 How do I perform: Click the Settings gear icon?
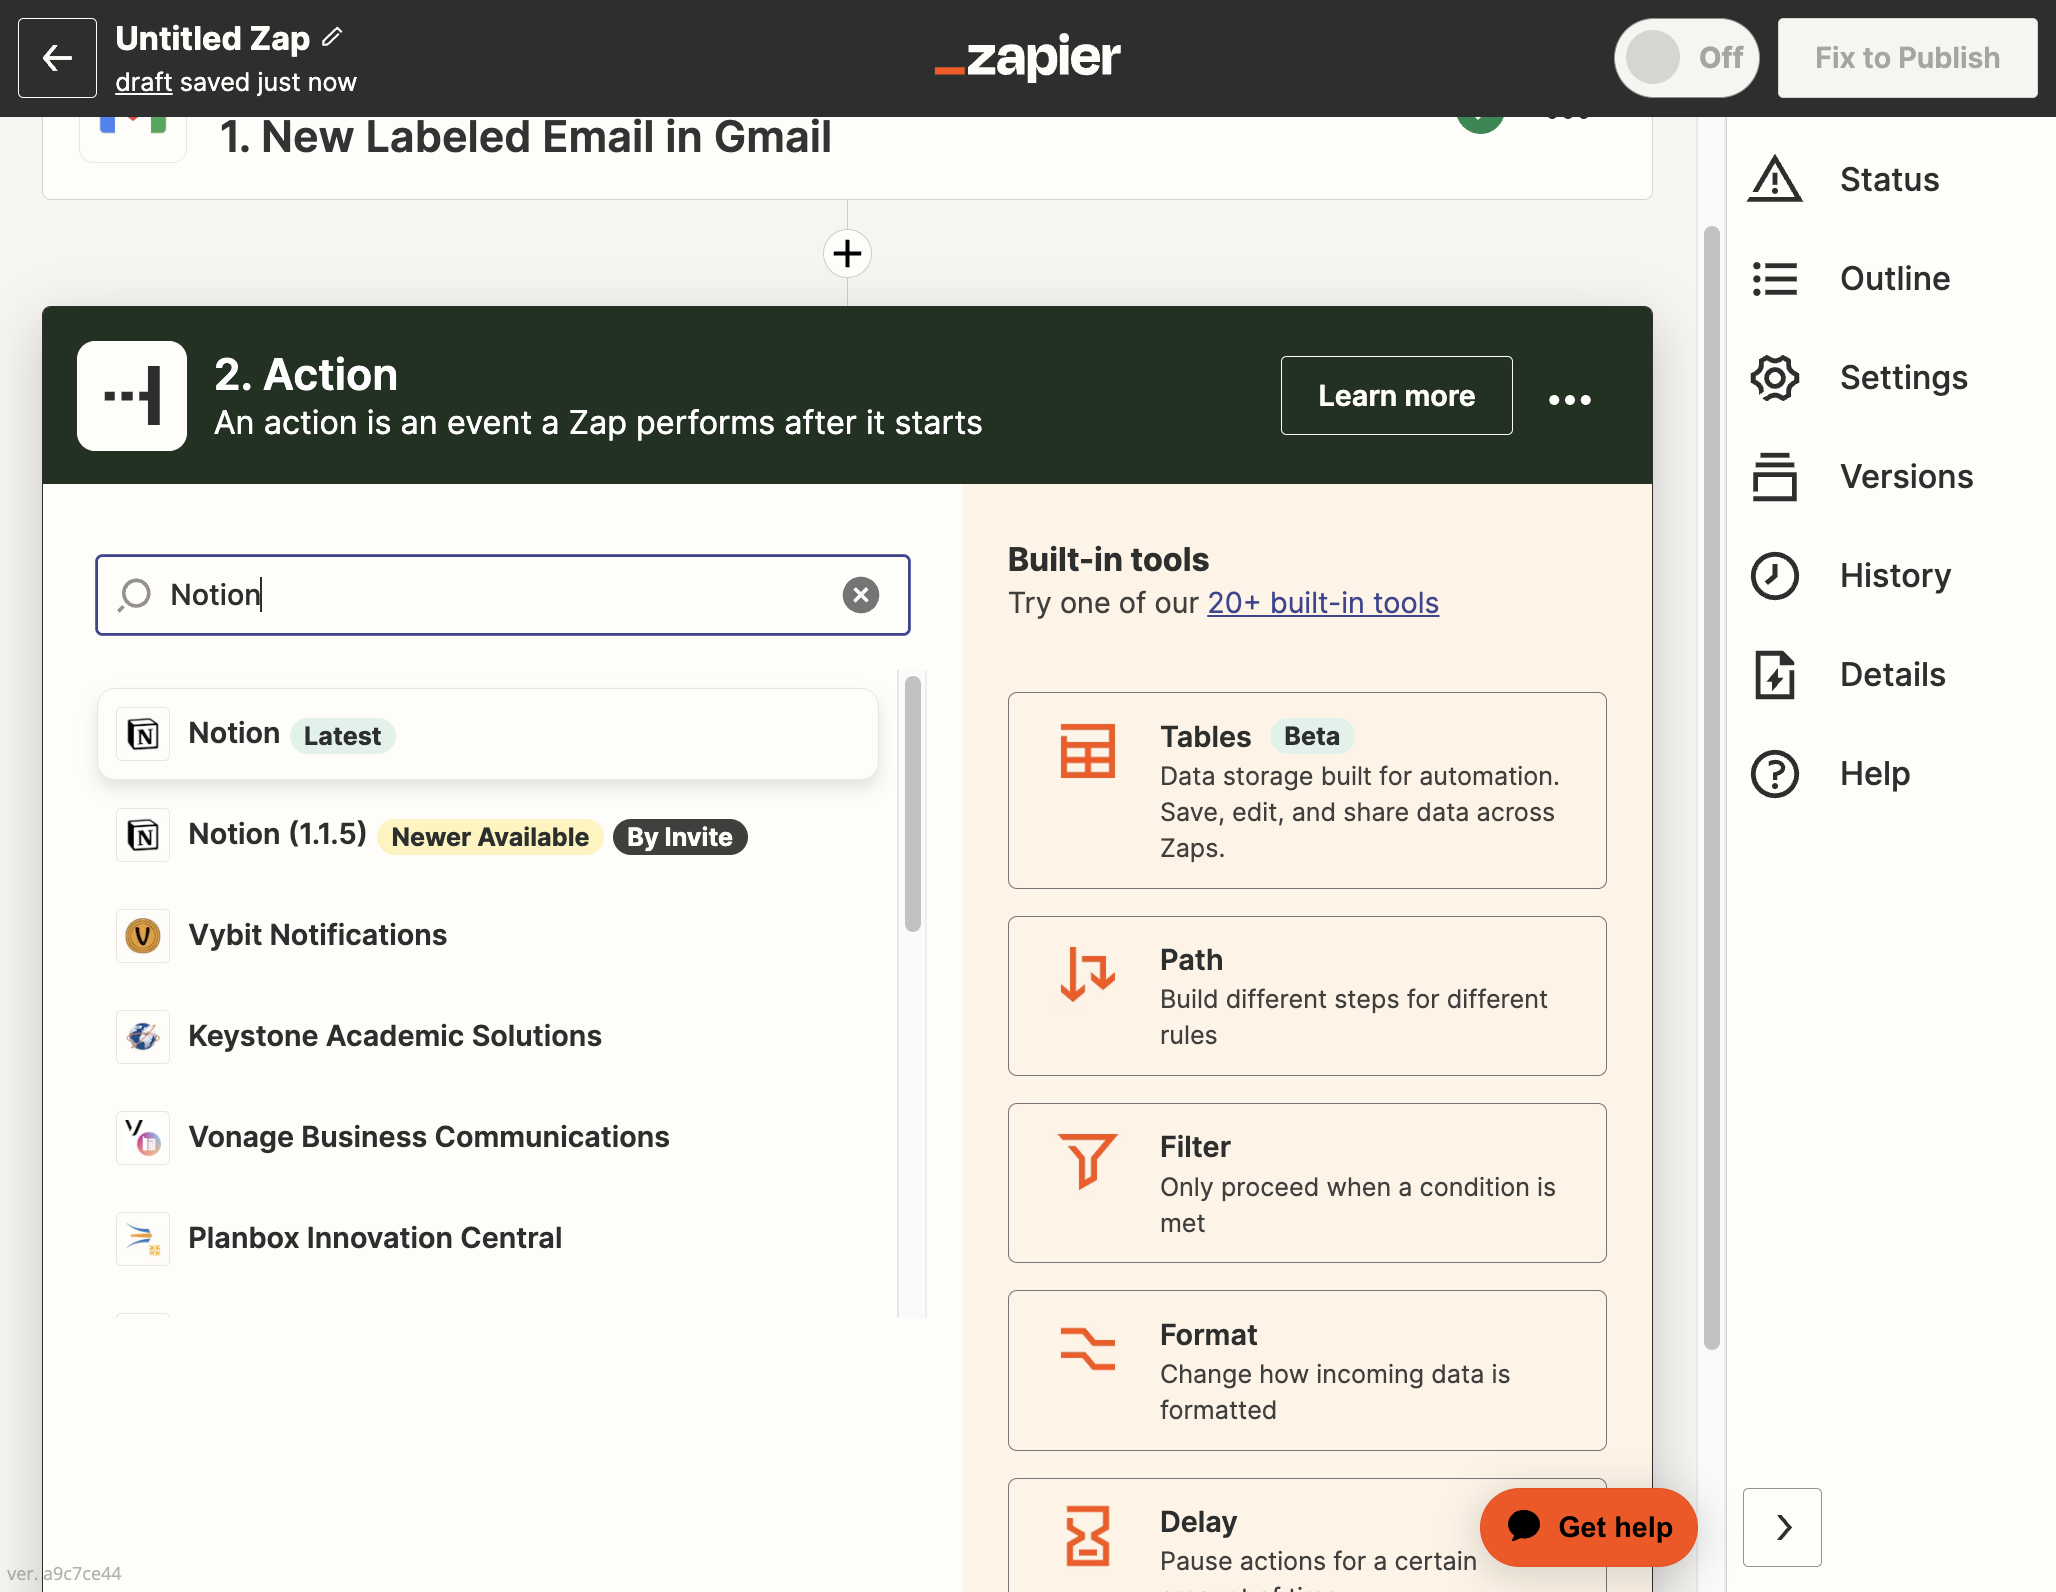point(1774,377)
